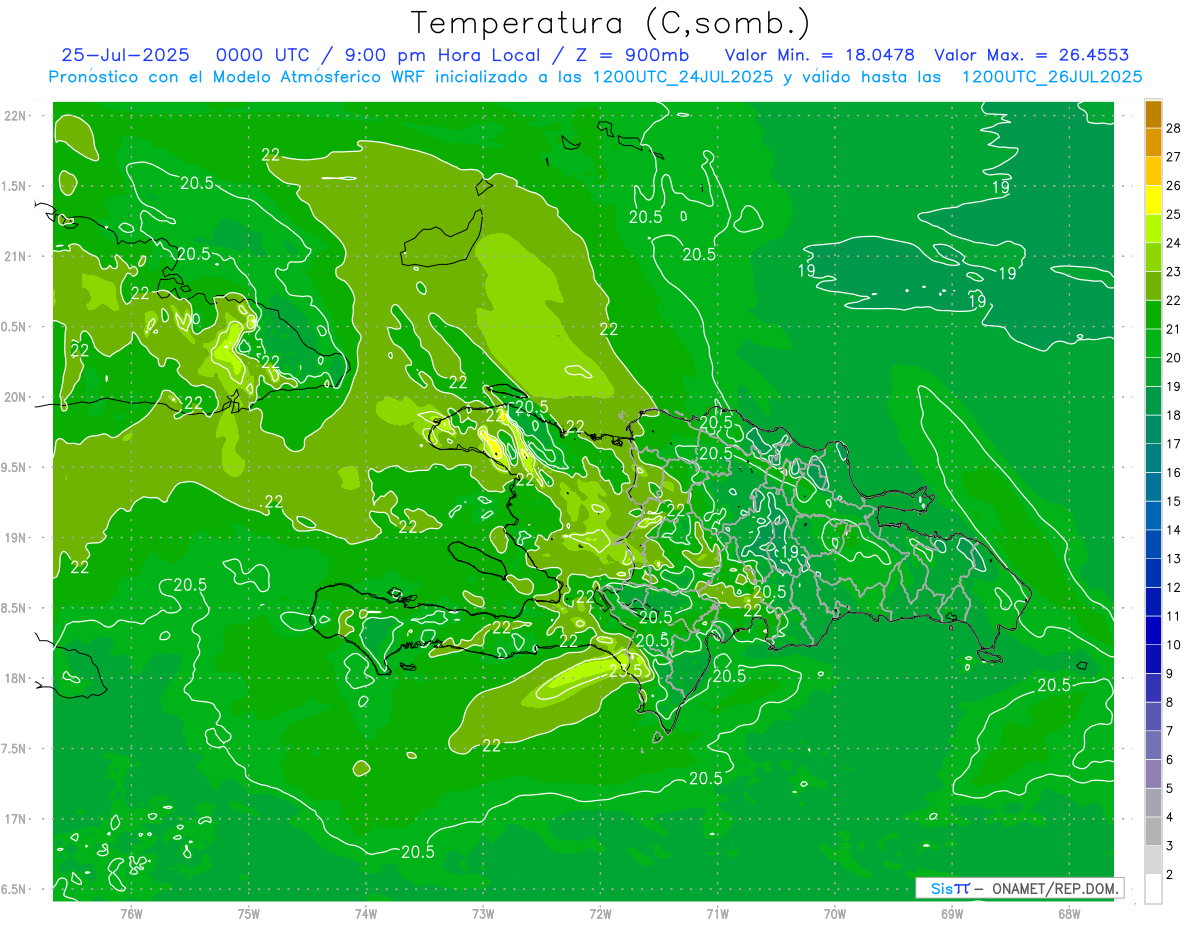This screenshot has height=927, width=1200.
Task: Click the '69W' longitude axis label
Action: pos(952,914)
